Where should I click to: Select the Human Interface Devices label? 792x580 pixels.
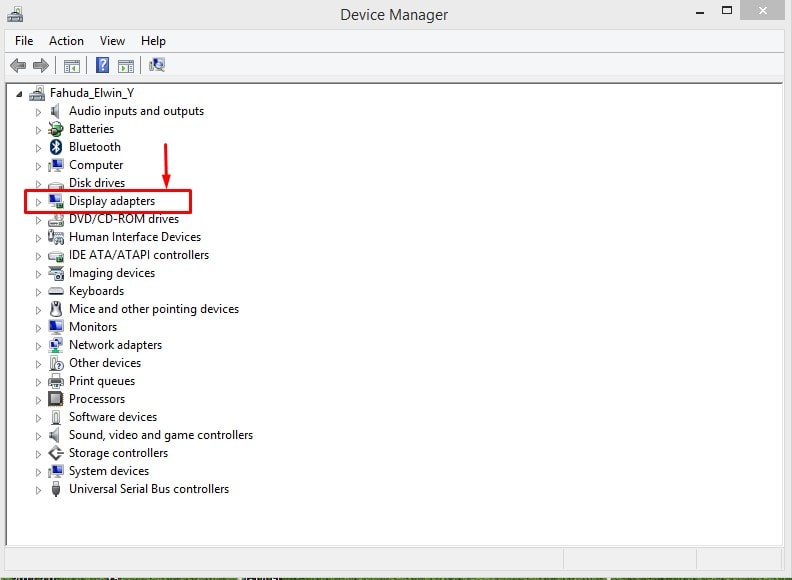(135, 237)
